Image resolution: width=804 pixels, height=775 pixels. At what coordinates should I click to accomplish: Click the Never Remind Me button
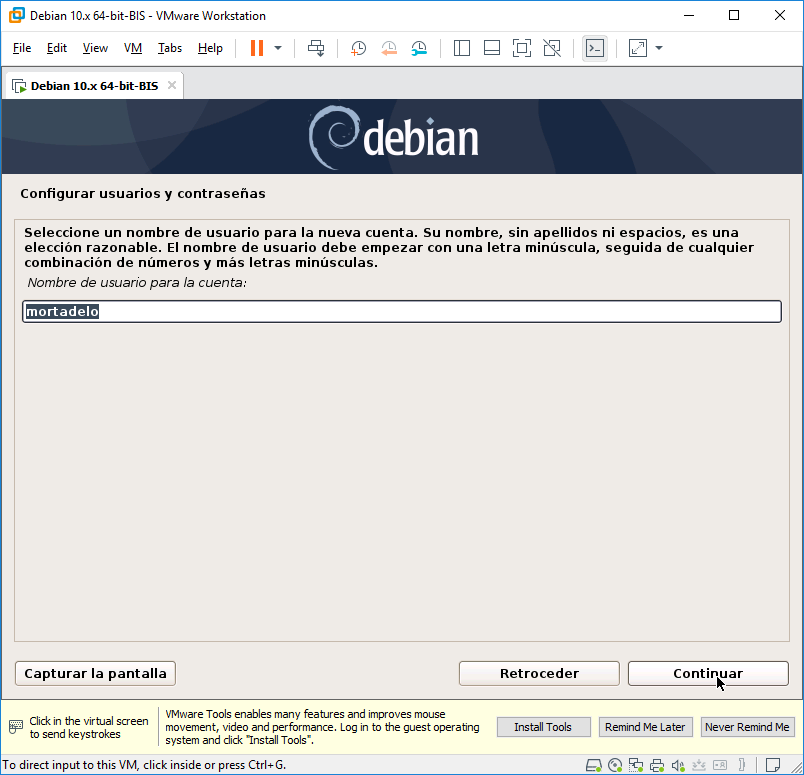point(748,727)
